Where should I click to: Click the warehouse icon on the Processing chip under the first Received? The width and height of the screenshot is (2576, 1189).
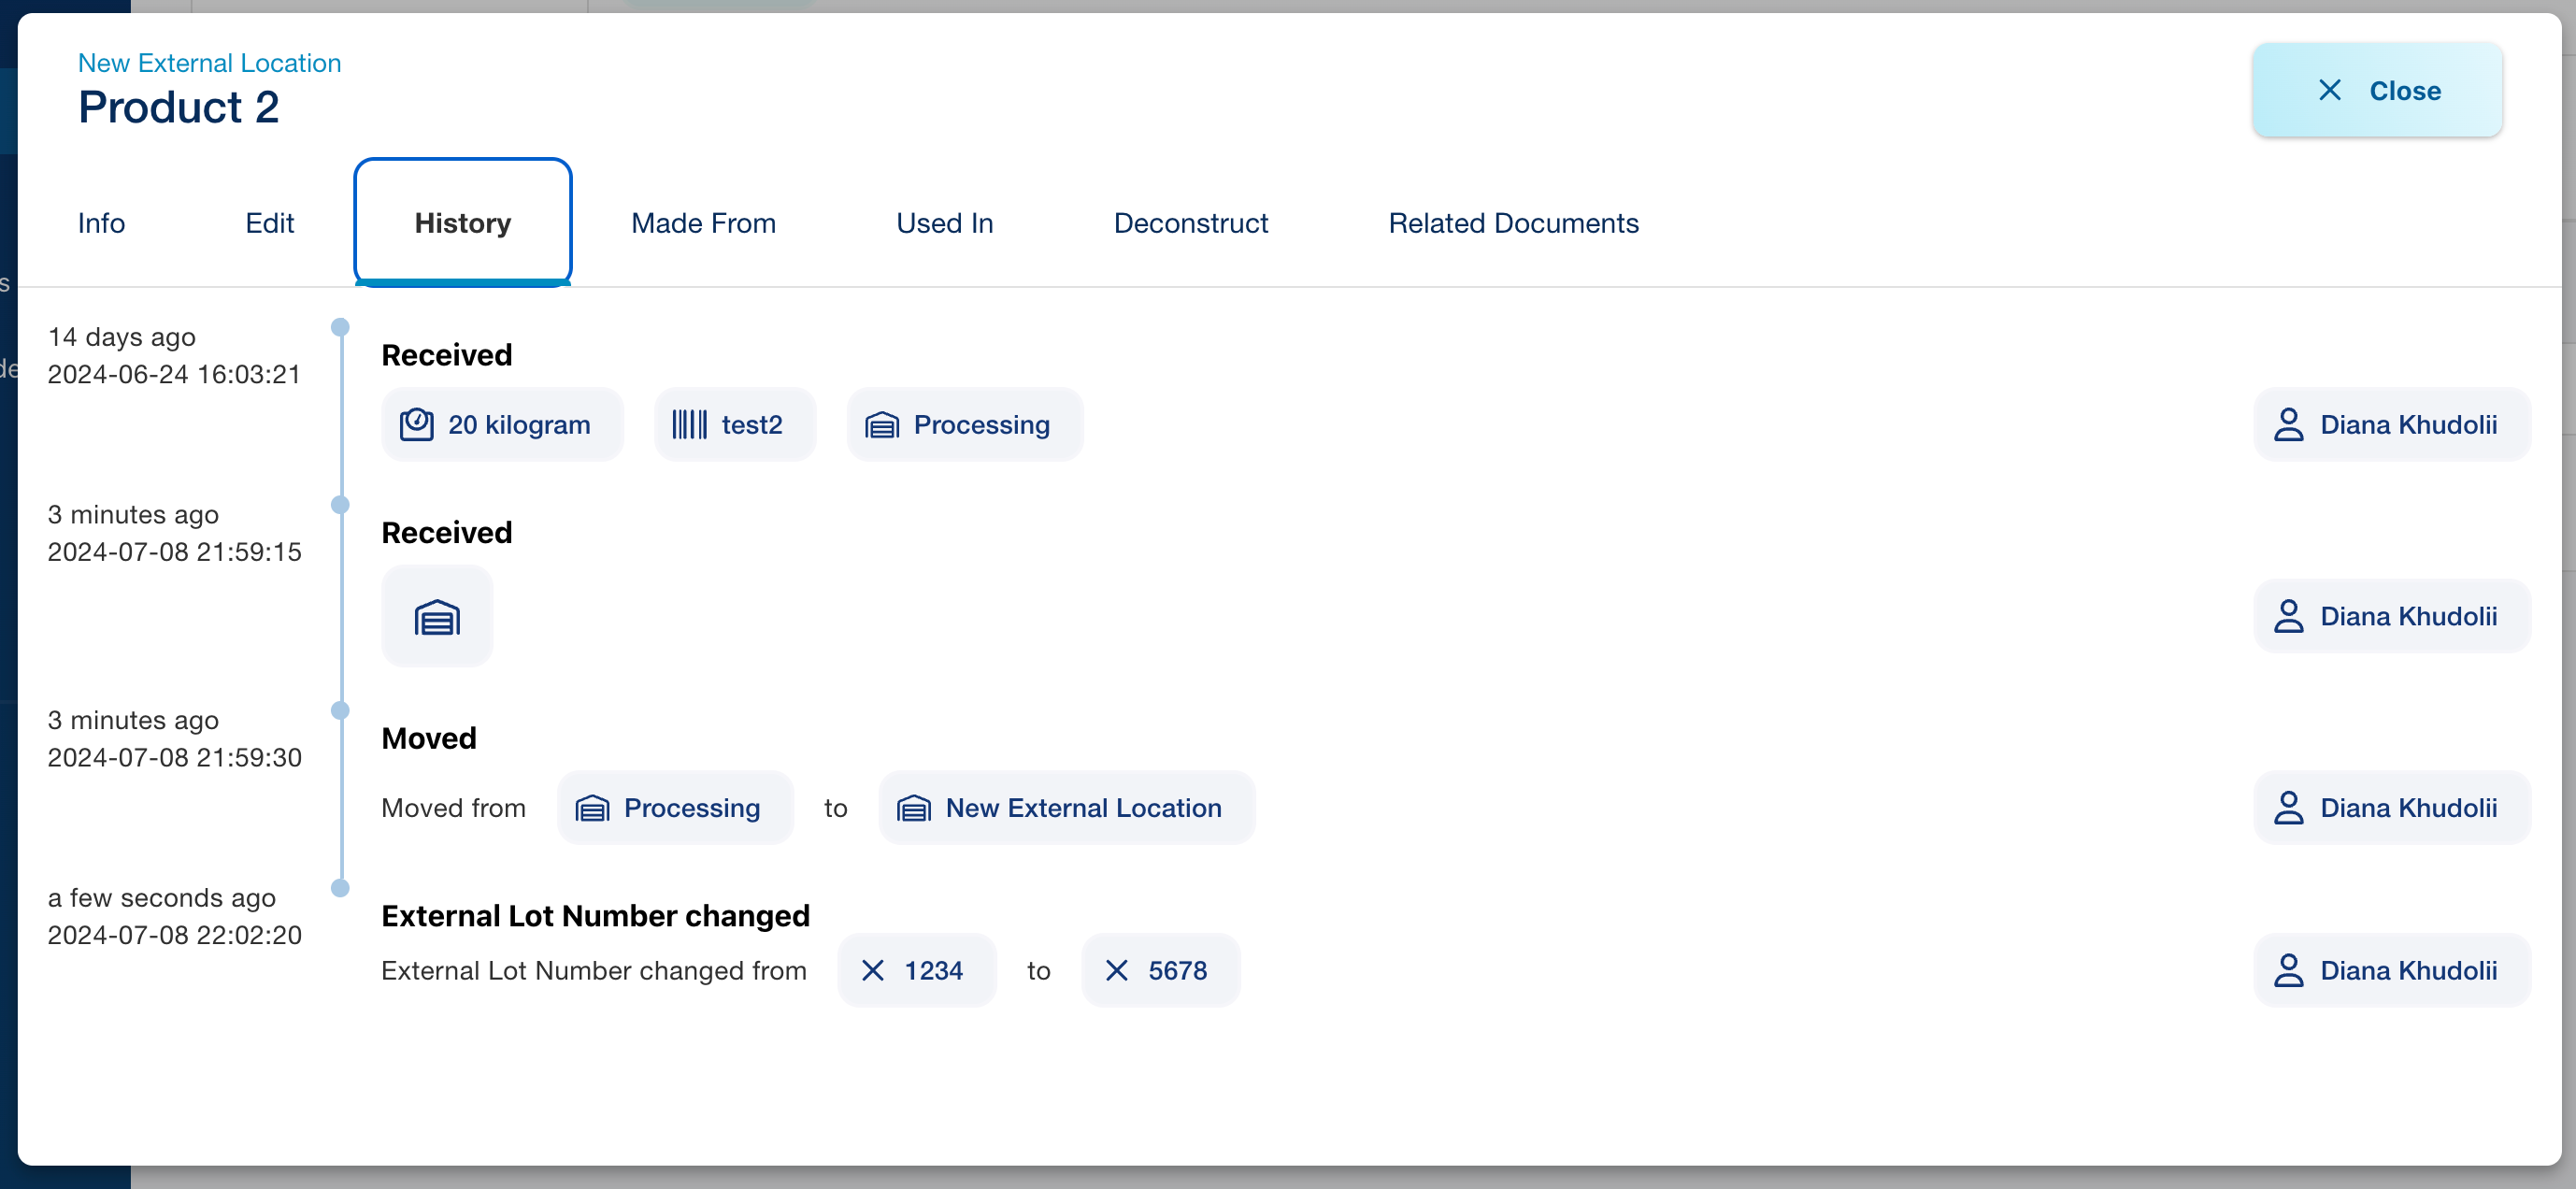coord(881,425)
